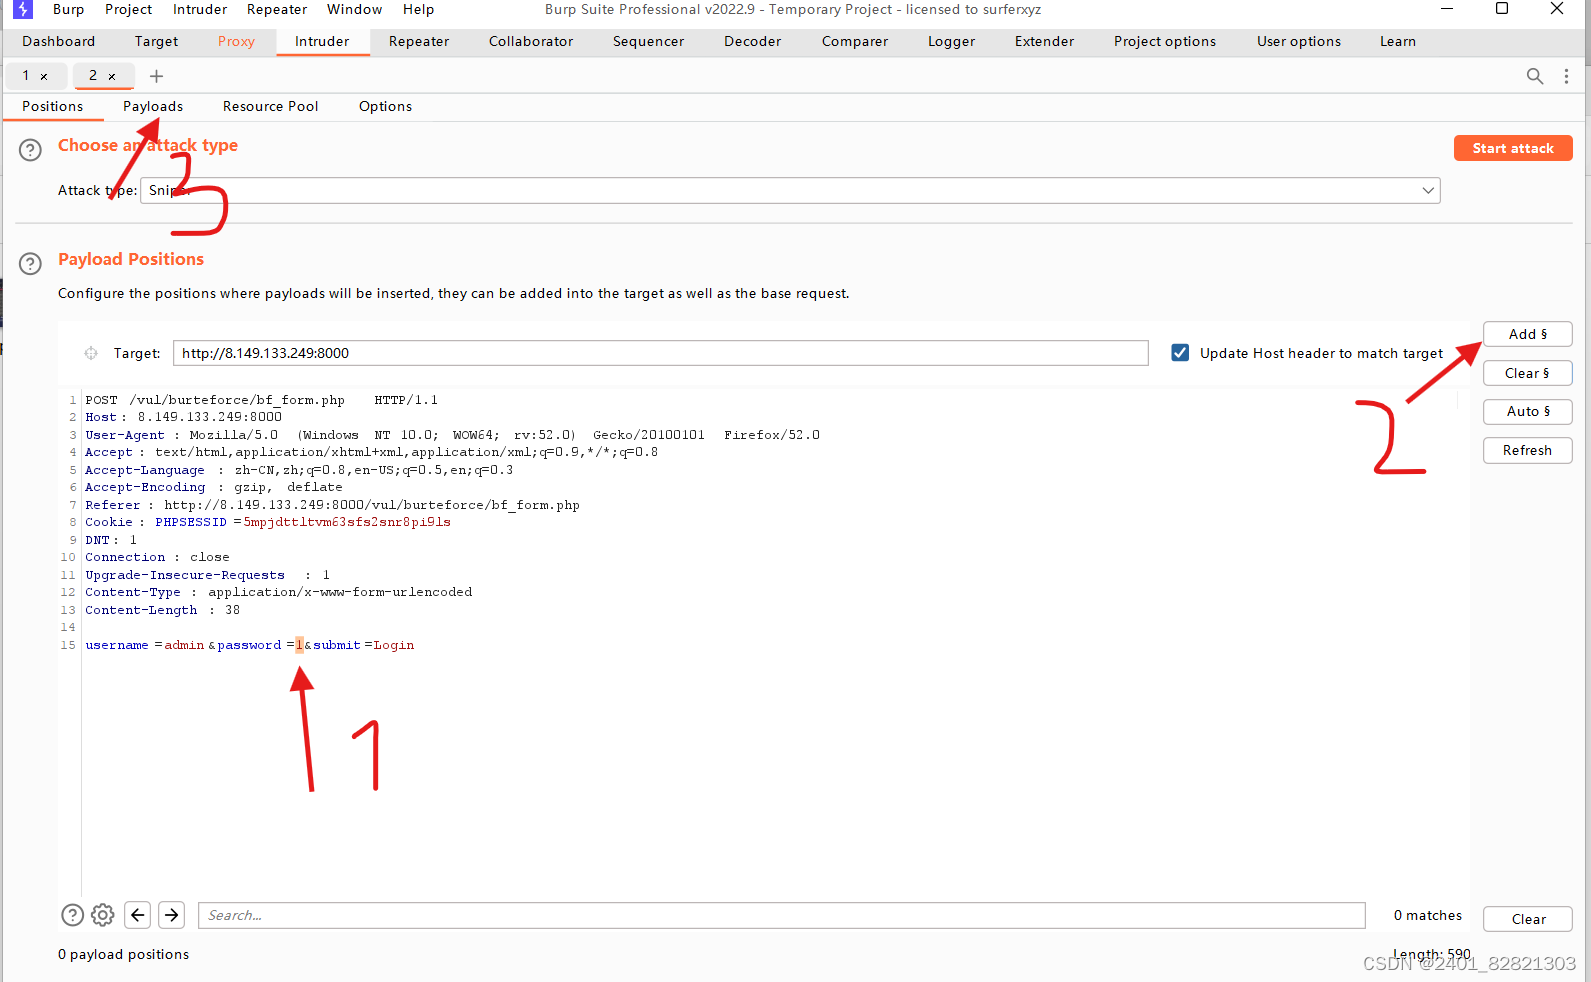1591x982 pixels.
Task: Click the Clear search button
Action: [1527, 919]
